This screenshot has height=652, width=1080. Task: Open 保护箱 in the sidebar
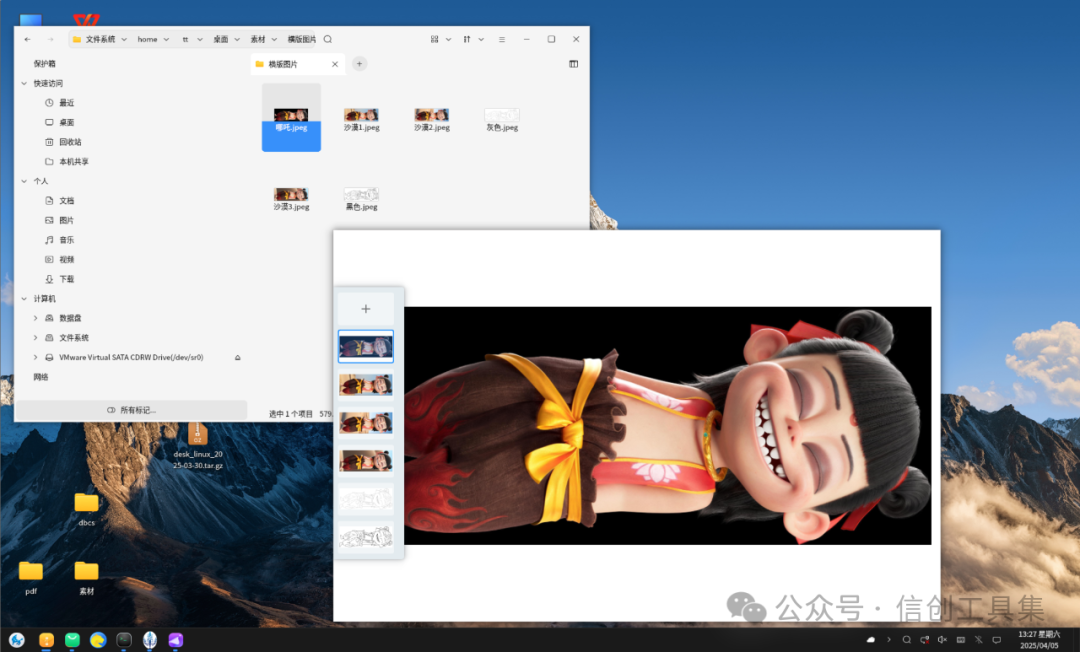point(45,63)
